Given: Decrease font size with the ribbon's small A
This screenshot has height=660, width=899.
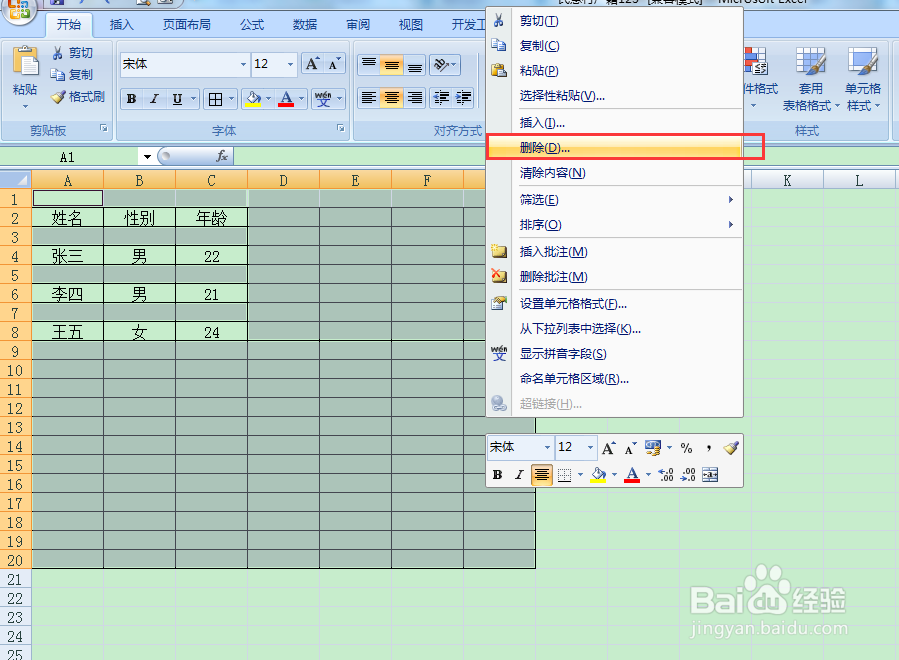Looking at the screenshot, I should tap(334, 64).
